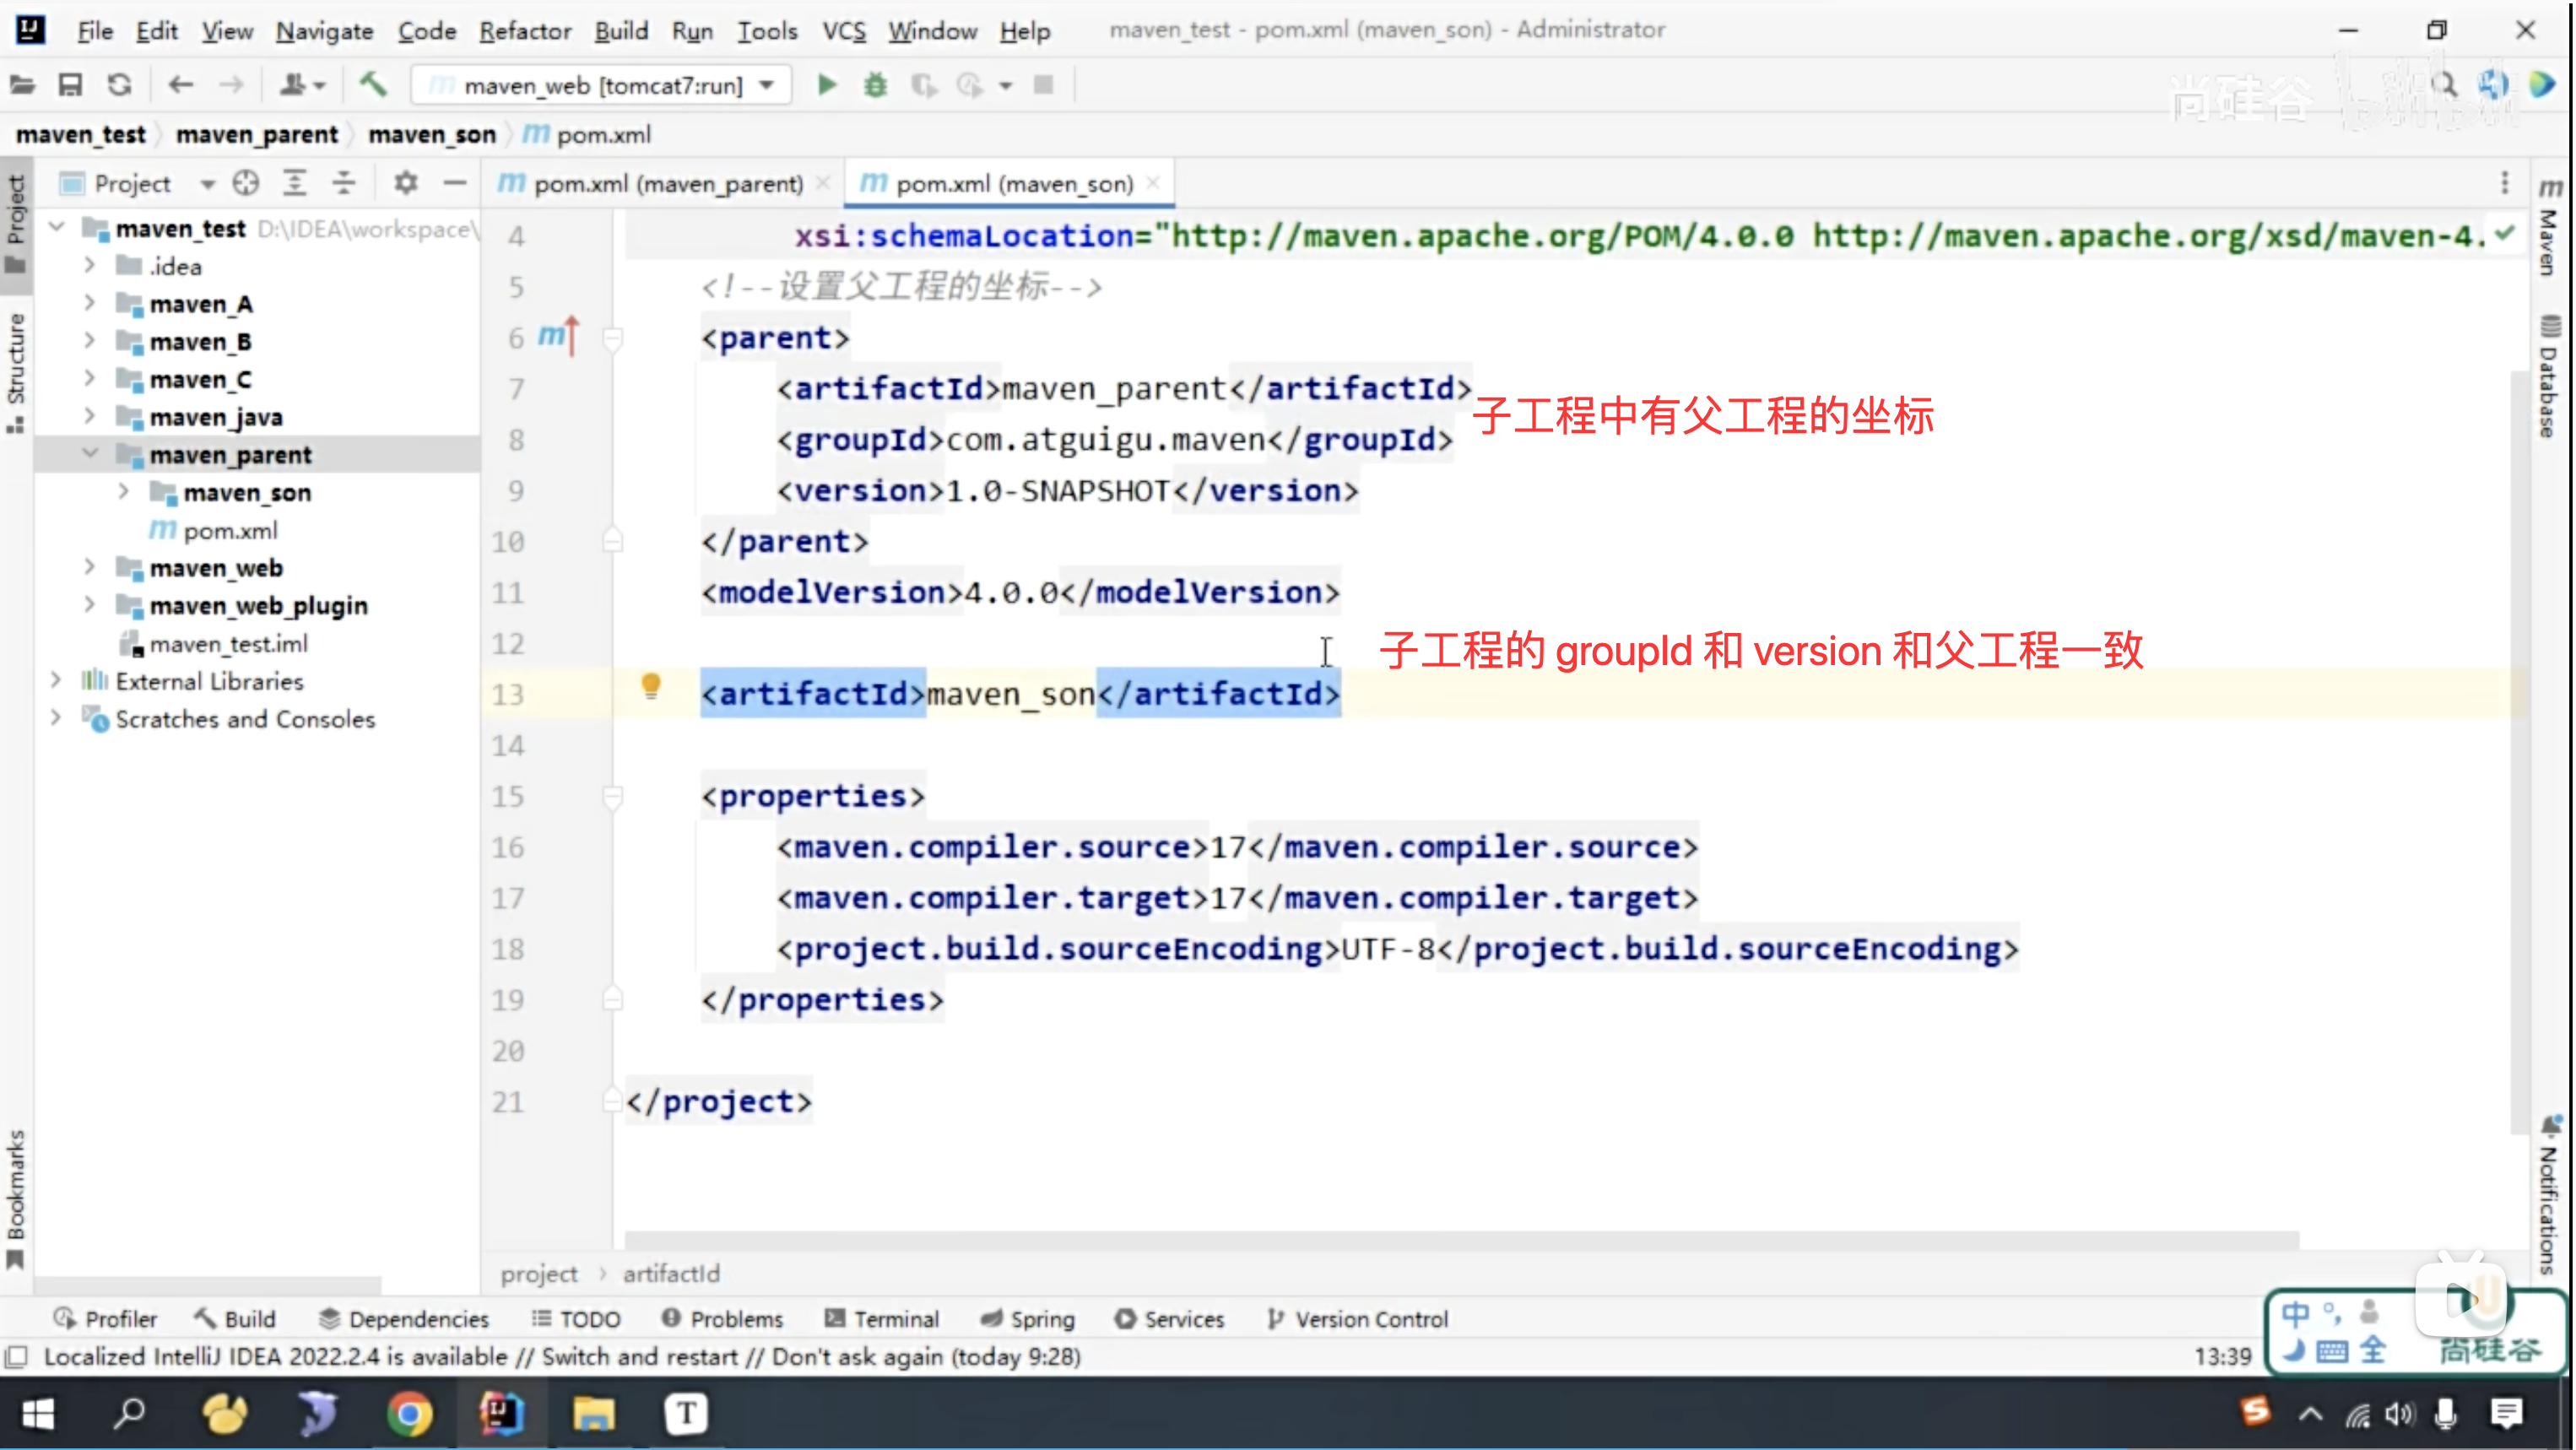Viewport: 2576px width, 1450px height.
Task: Open Project panel settings gear
Action: [405, 183]
